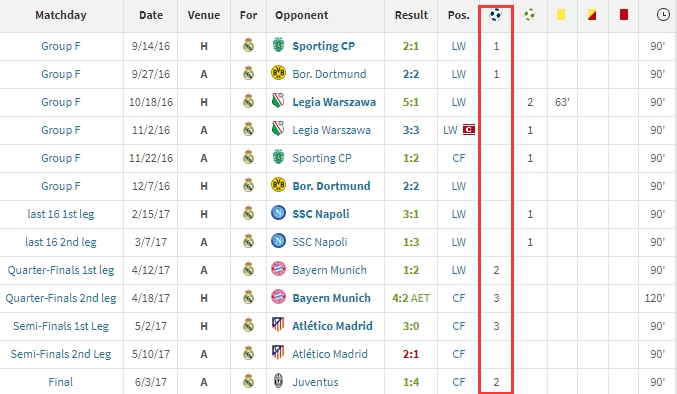Click the Bor. Dortmund 12/7/16 opponent link

pyautogui.click(x=331, y=186)
